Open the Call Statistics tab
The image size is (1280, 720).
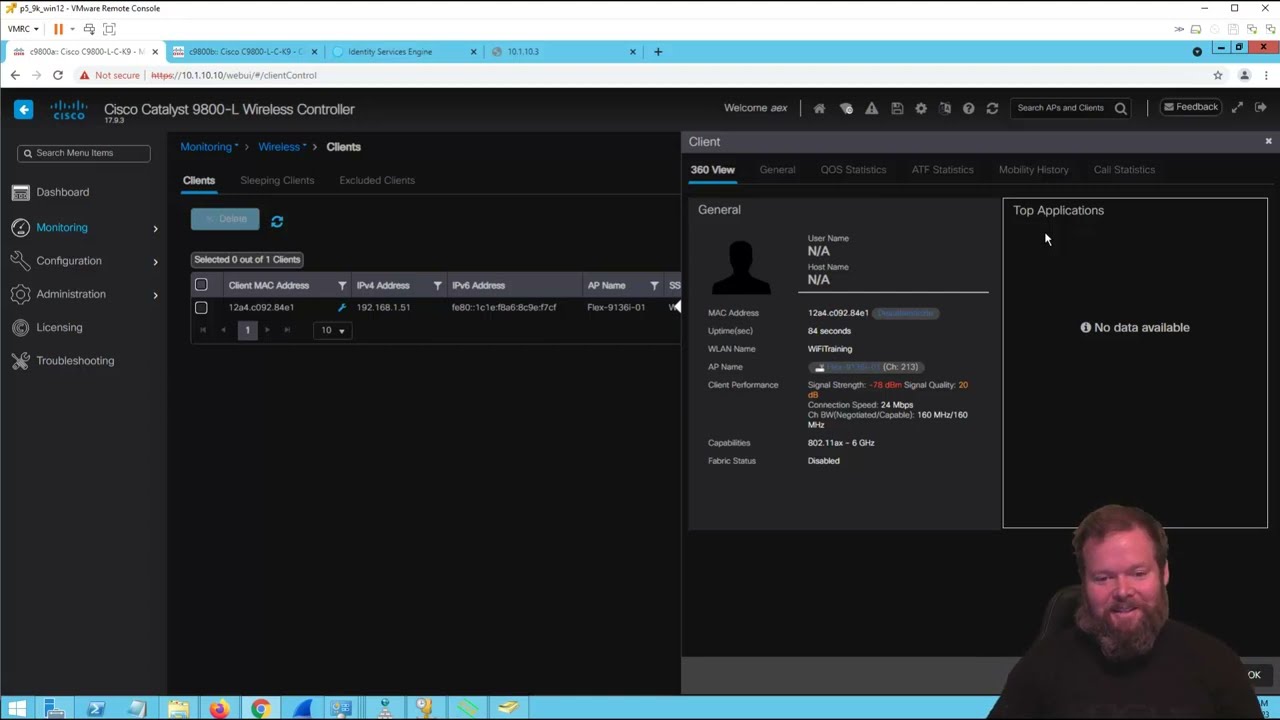click(1124, 170)
